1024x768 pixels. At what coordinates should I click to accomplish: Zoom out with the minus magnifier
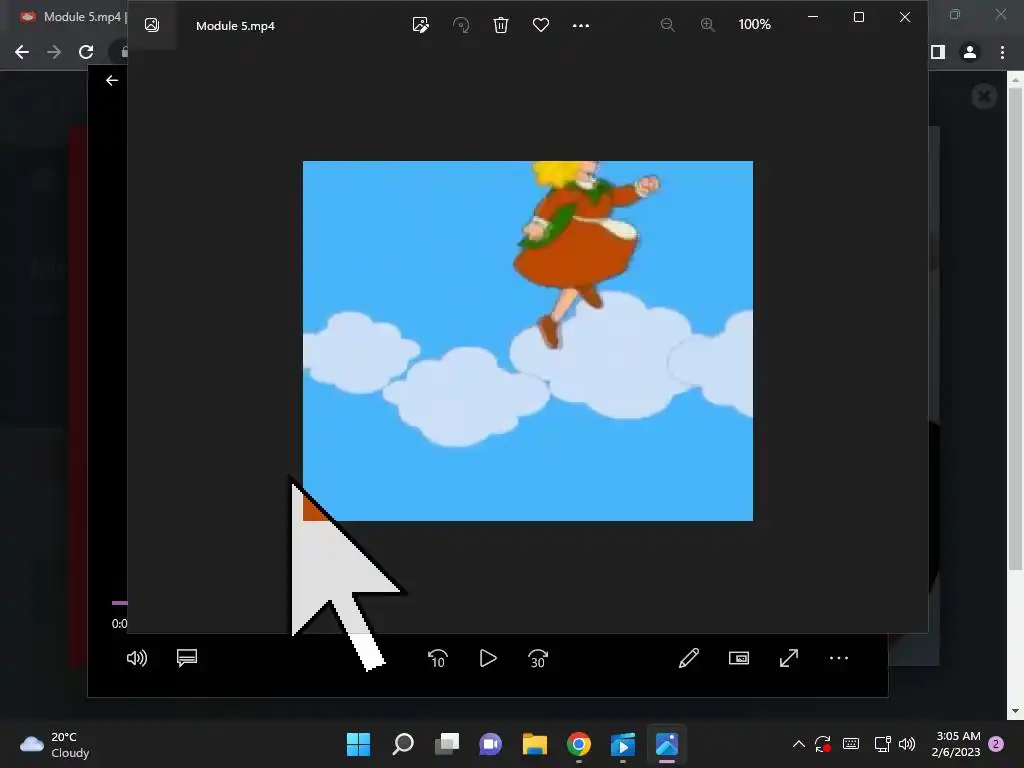(667, 25)
